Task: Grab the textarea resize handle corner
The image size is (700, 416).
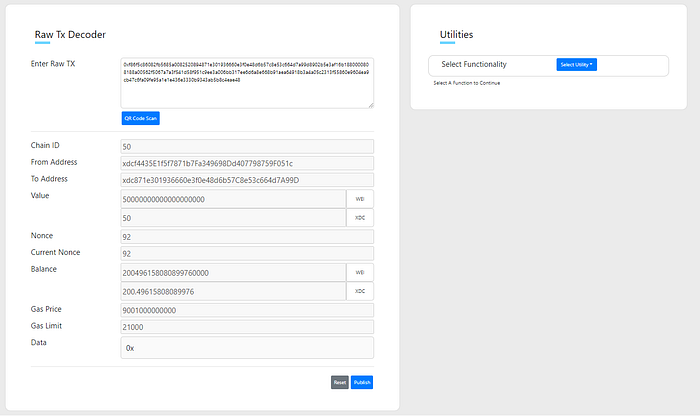Action: pyautogui.click(x=371, y=105)
